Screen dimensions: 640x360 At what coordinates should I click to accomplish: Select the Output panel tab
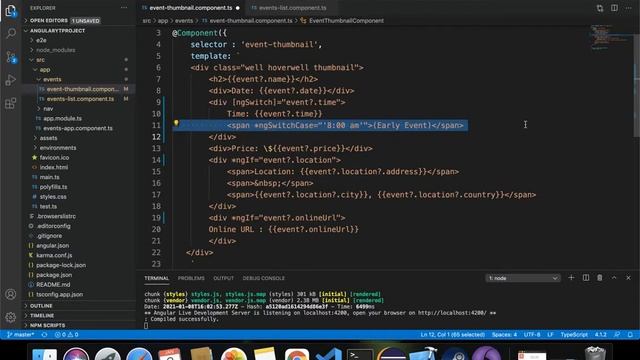click(x=223, y=278)
